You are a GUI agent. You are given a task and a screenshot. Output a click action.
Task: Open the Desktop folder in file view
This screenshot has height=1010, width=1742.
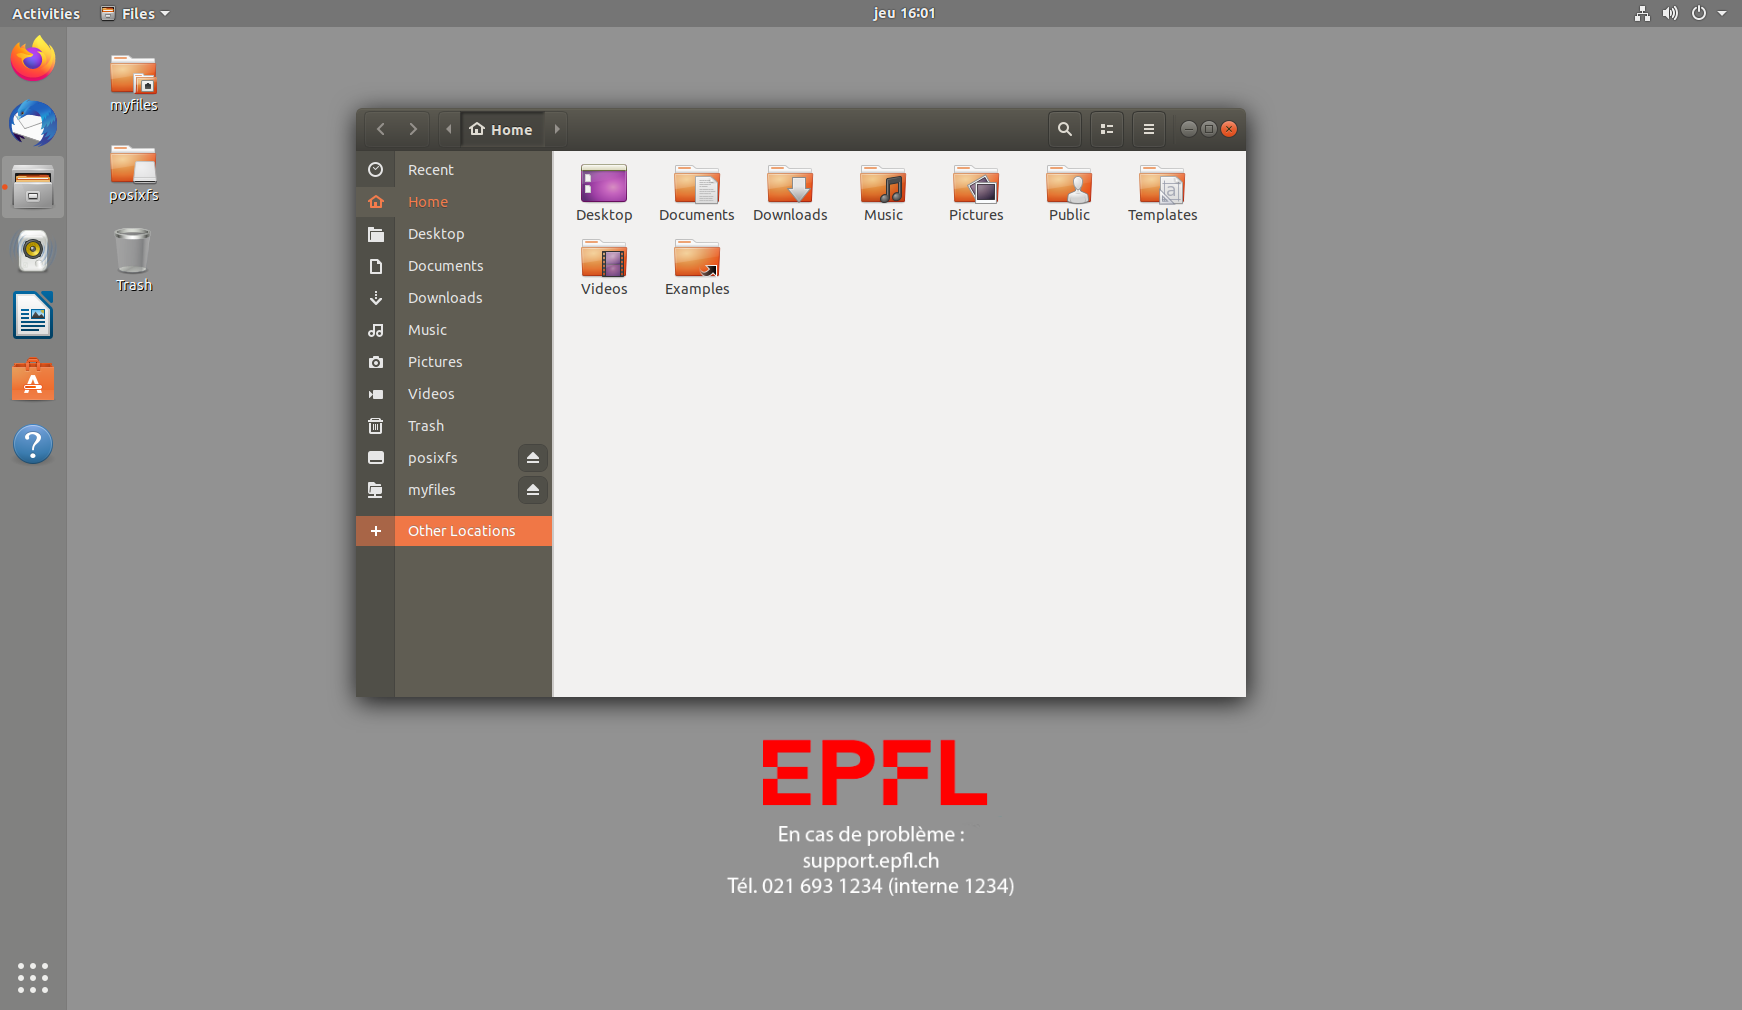pos(604,194)
